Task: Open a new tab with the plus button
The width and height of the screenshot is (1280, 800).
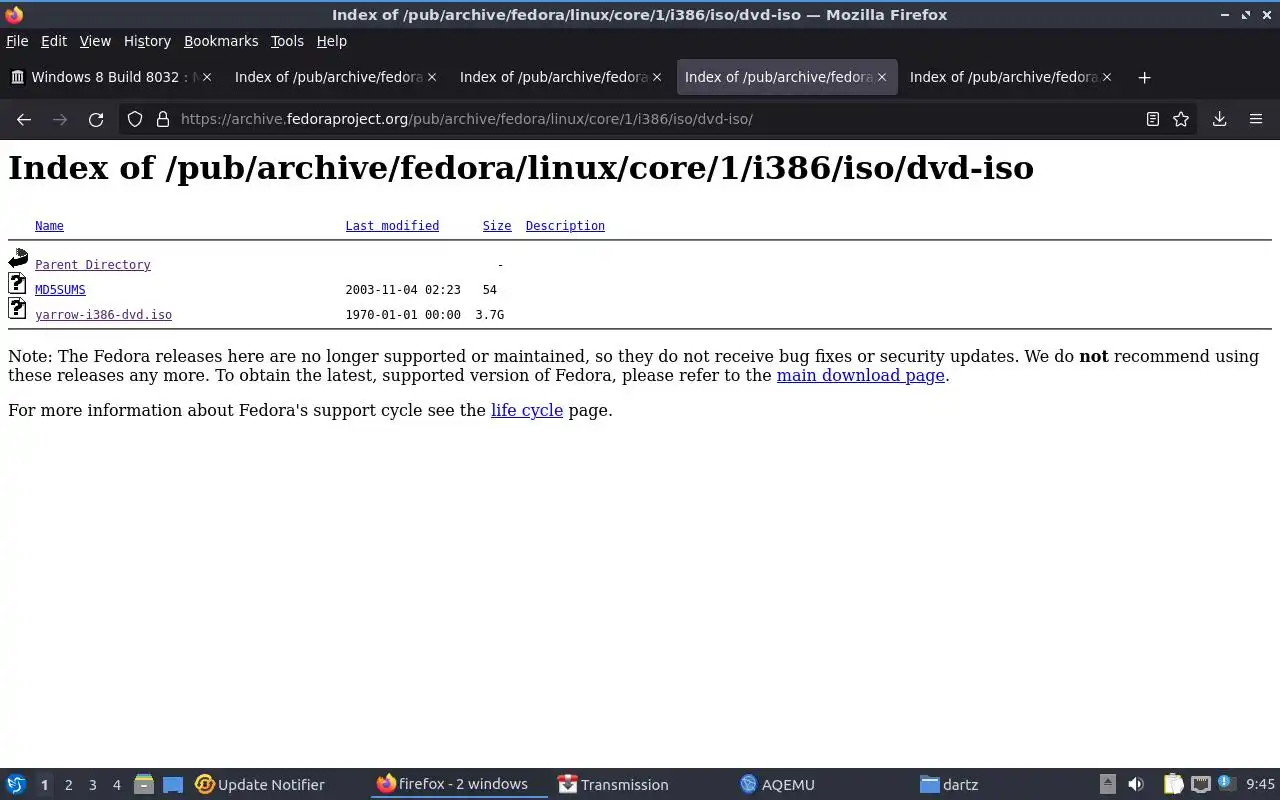Action: tap(1144, 77)
